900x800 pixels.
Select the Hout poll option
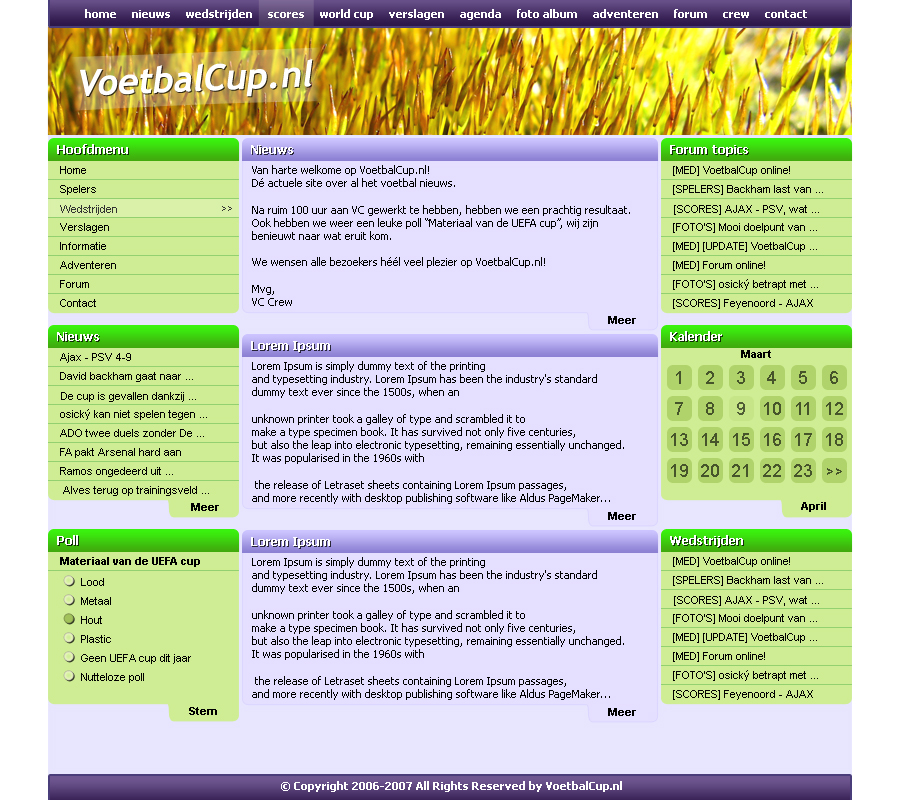(x=69, y=619)
